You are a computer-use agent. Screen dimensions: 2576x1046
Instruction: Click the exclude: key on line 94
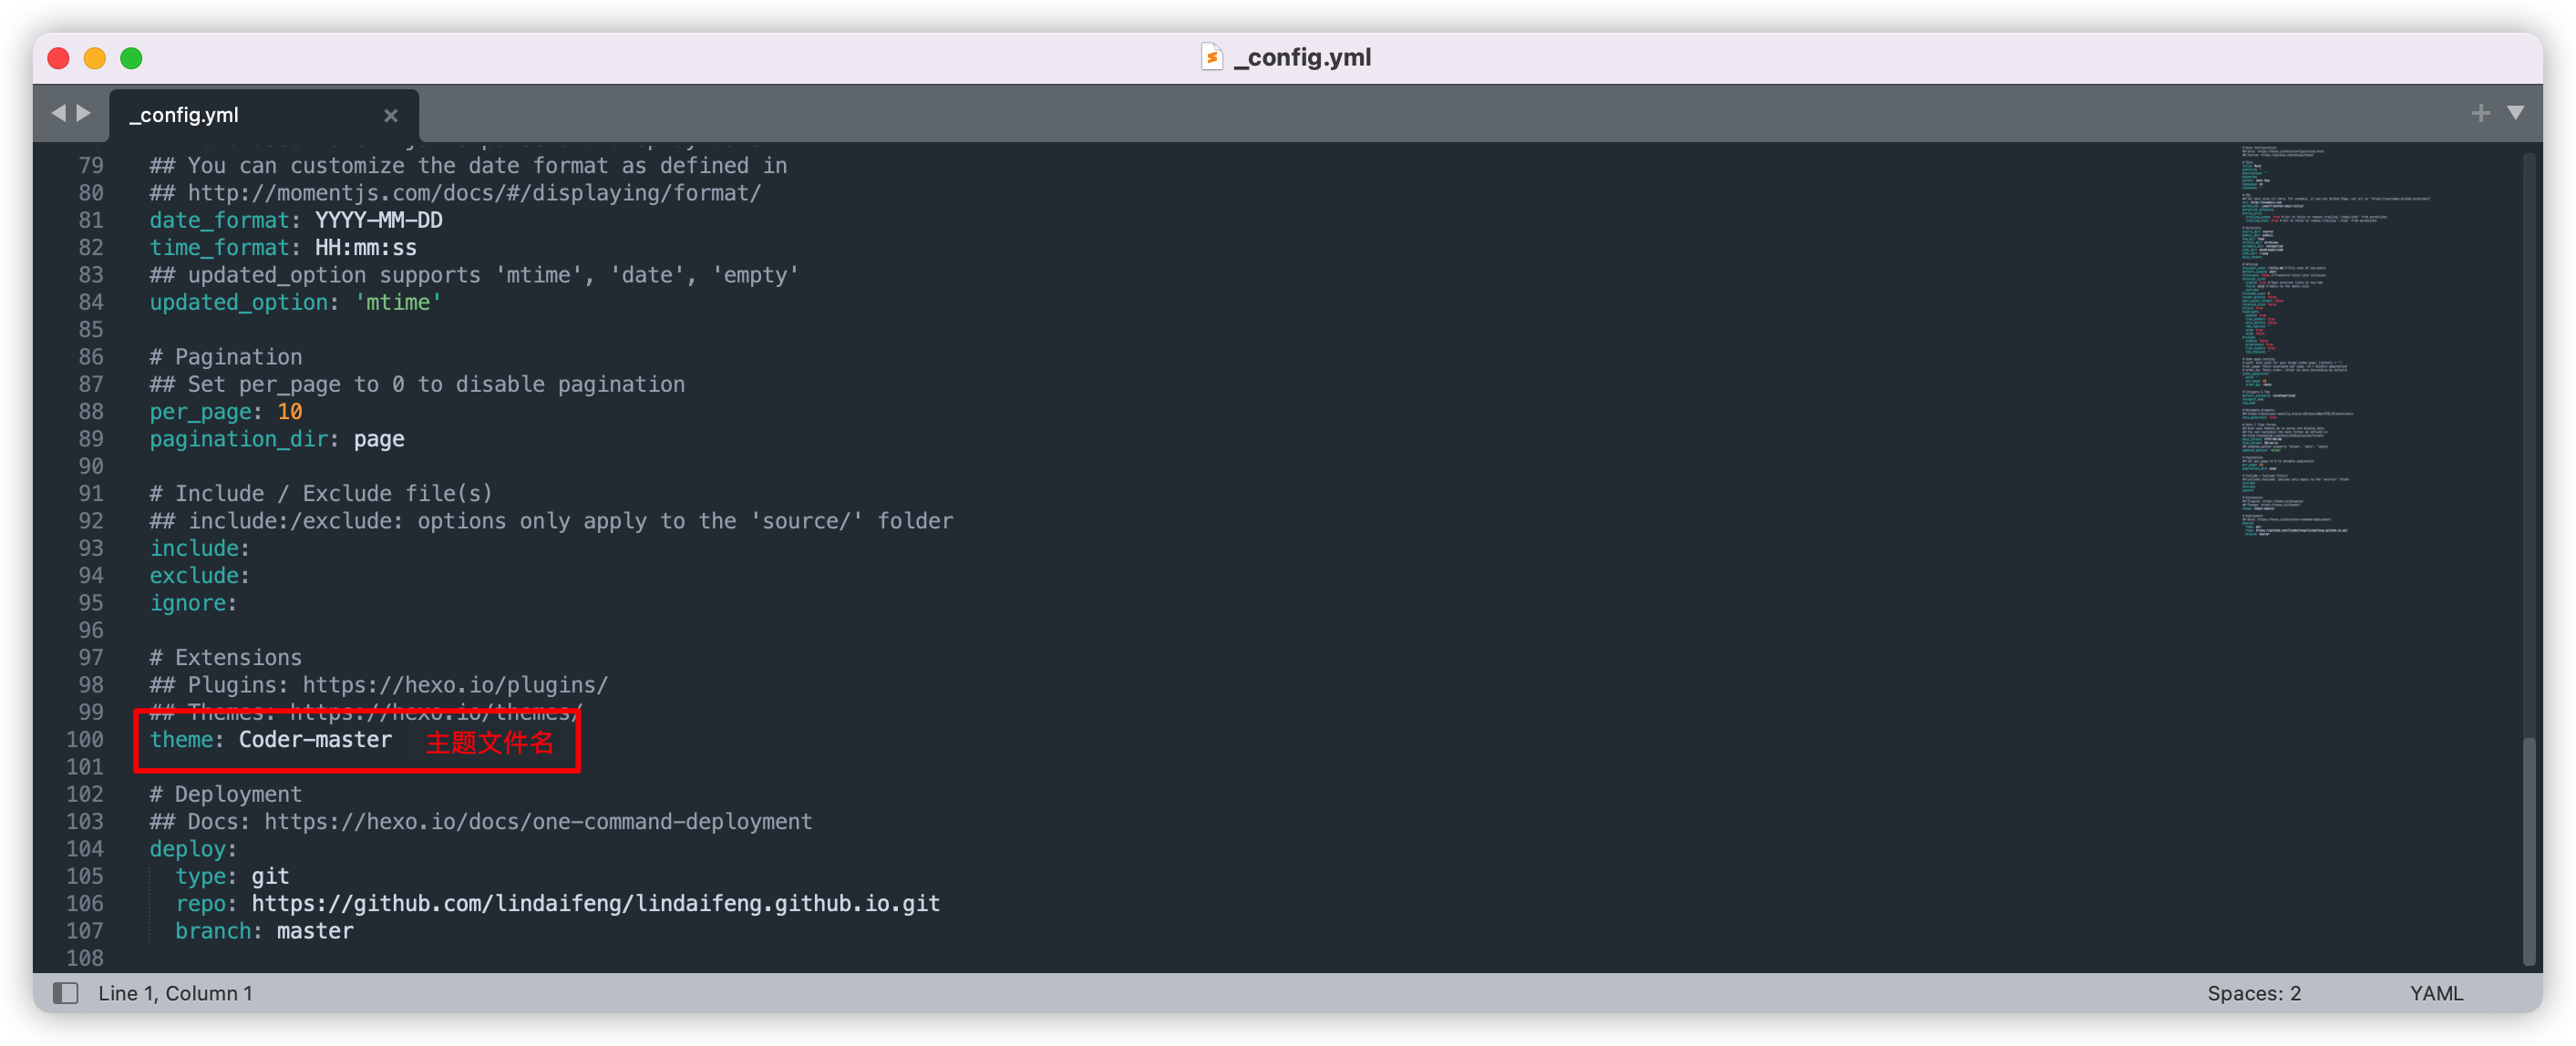199,575
